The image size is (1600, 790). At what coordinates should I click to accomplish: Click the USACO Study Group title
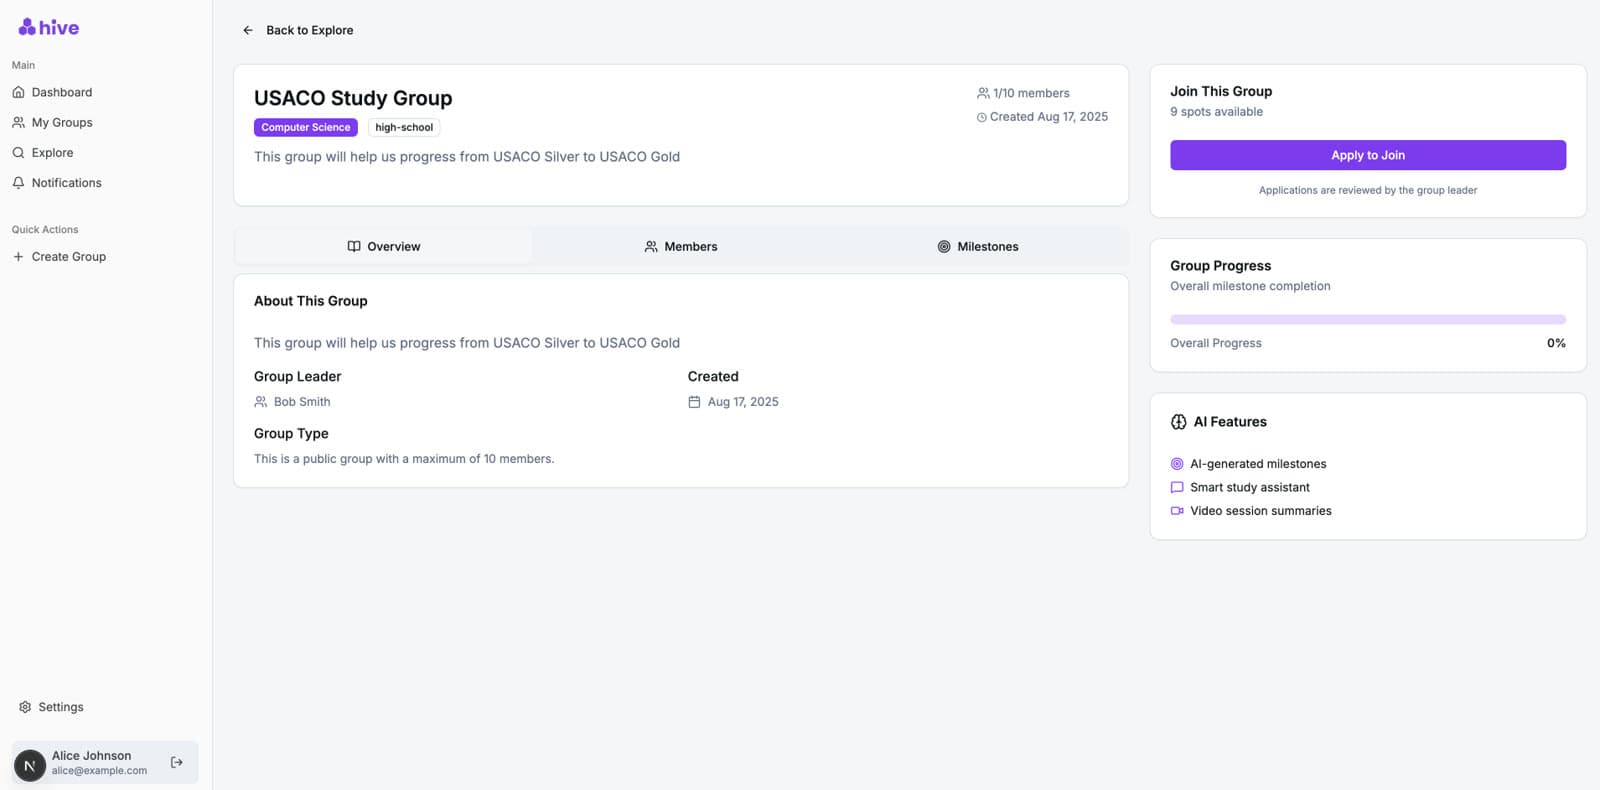(353, 98)
